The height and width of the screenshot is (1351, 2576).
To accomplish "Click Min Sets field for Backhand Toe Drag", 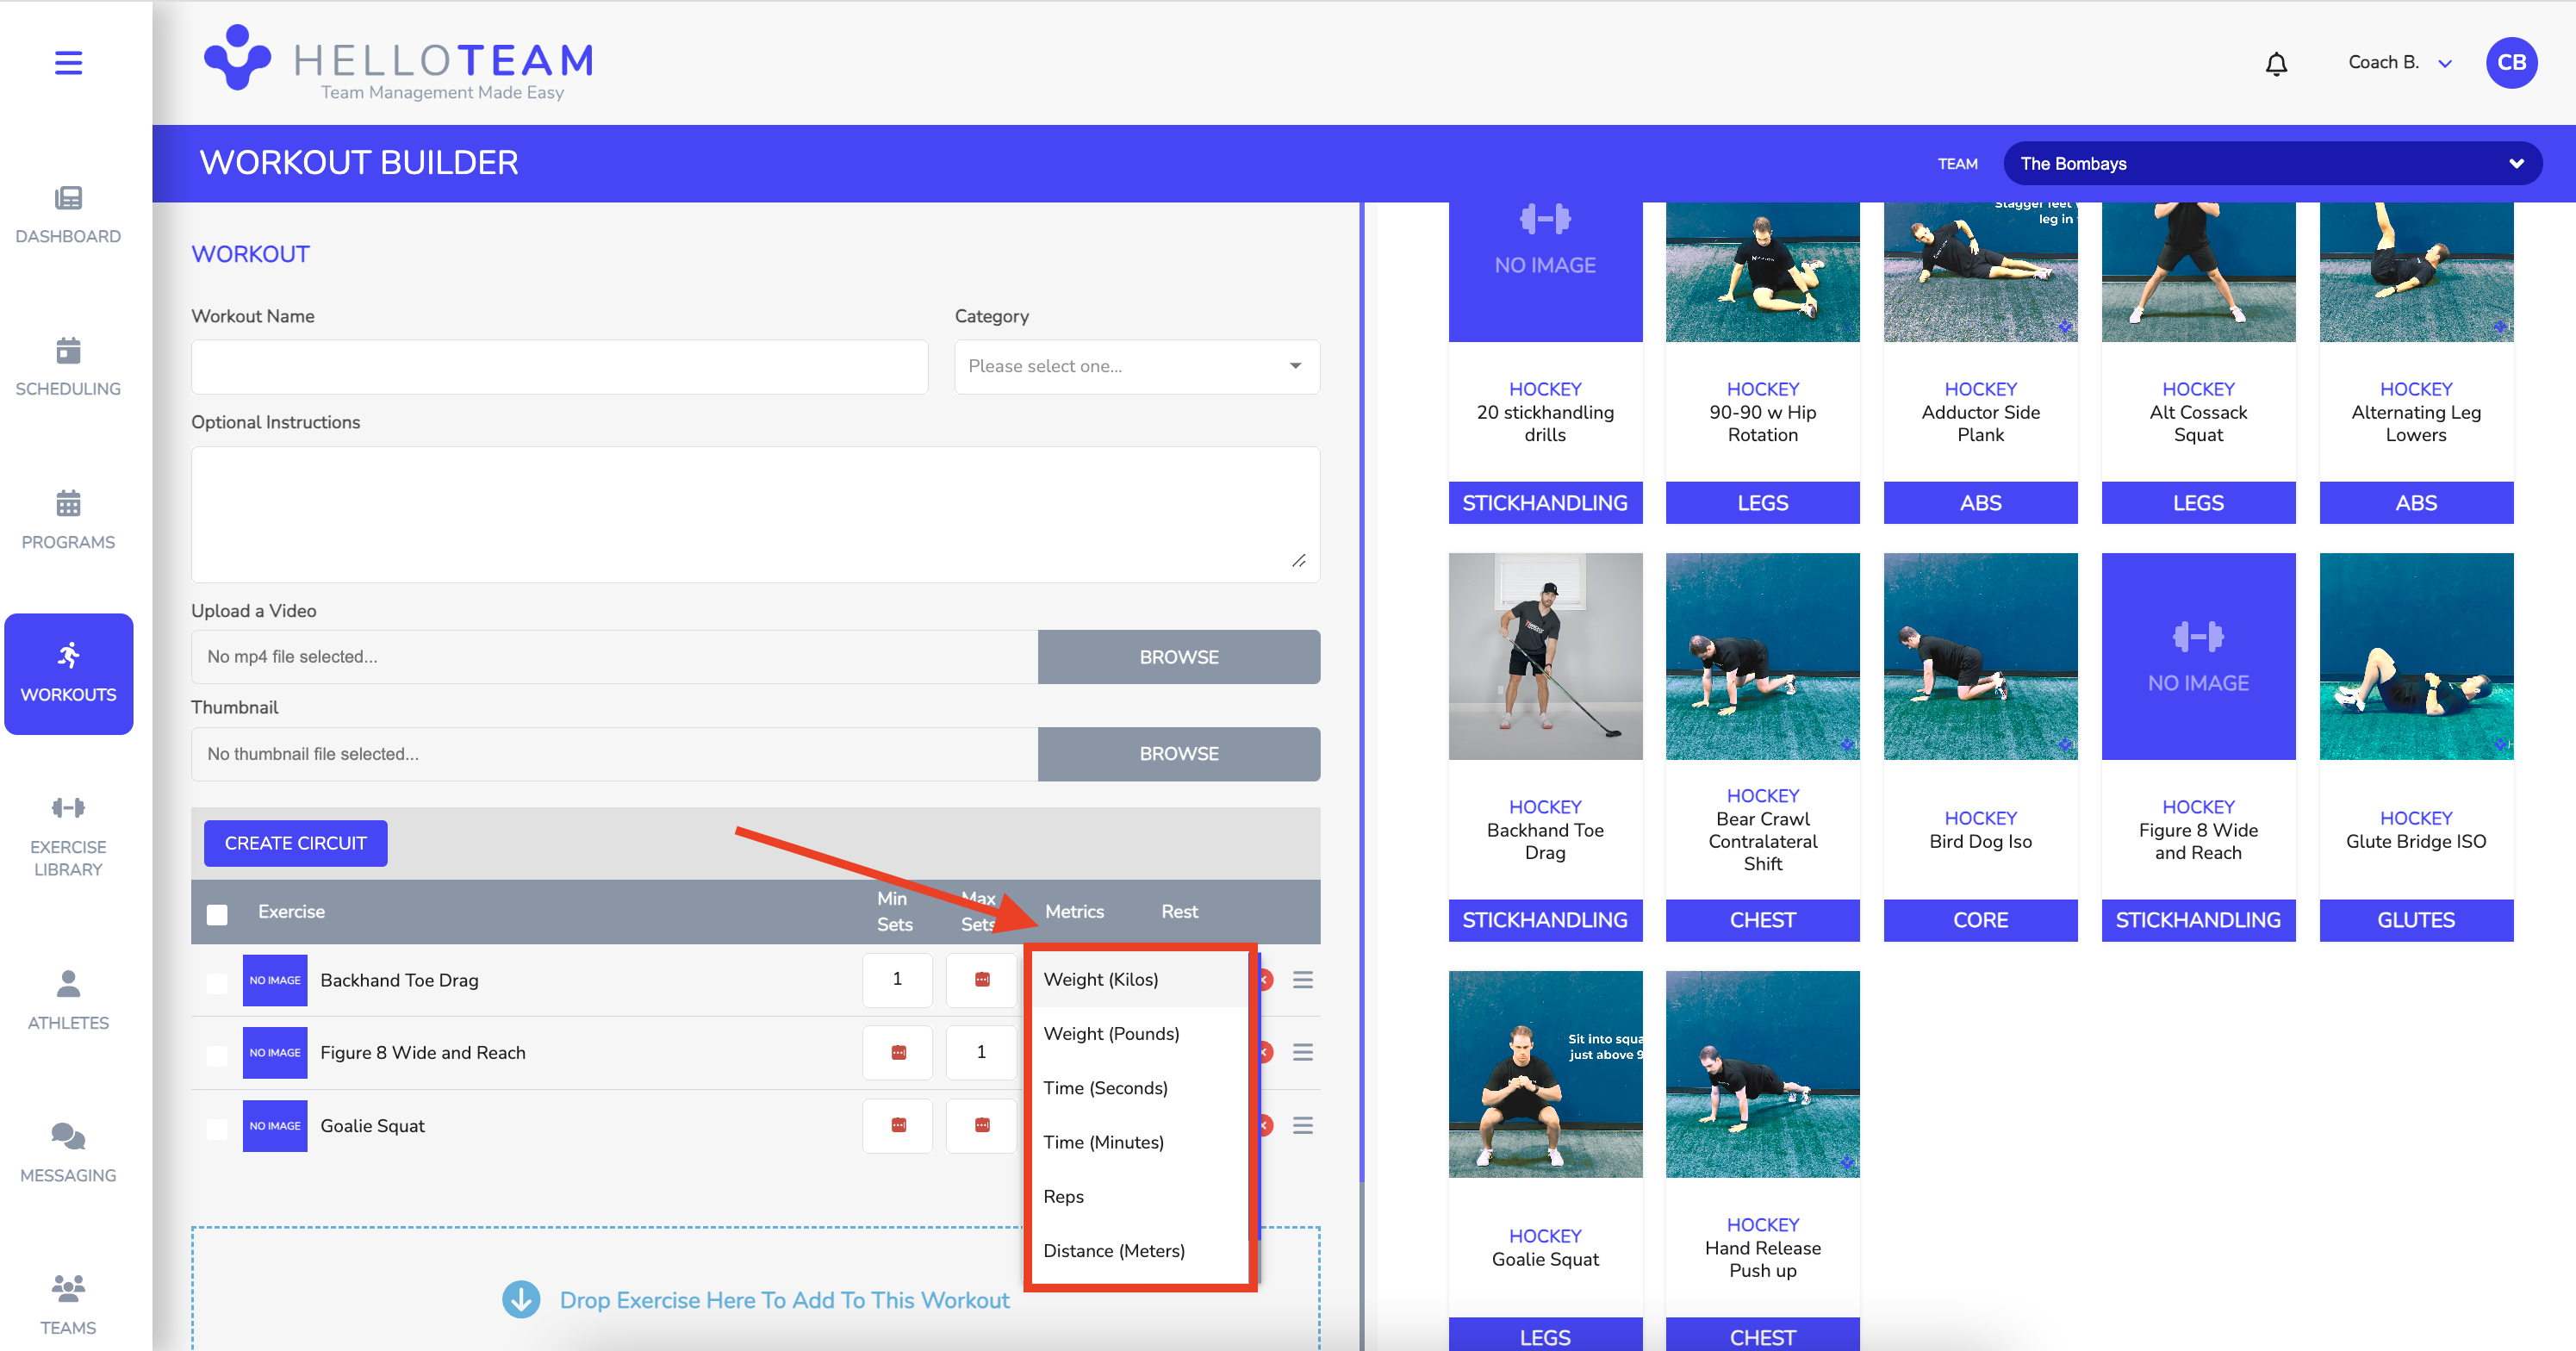I will pyautogui.click(x=897, y=980).
